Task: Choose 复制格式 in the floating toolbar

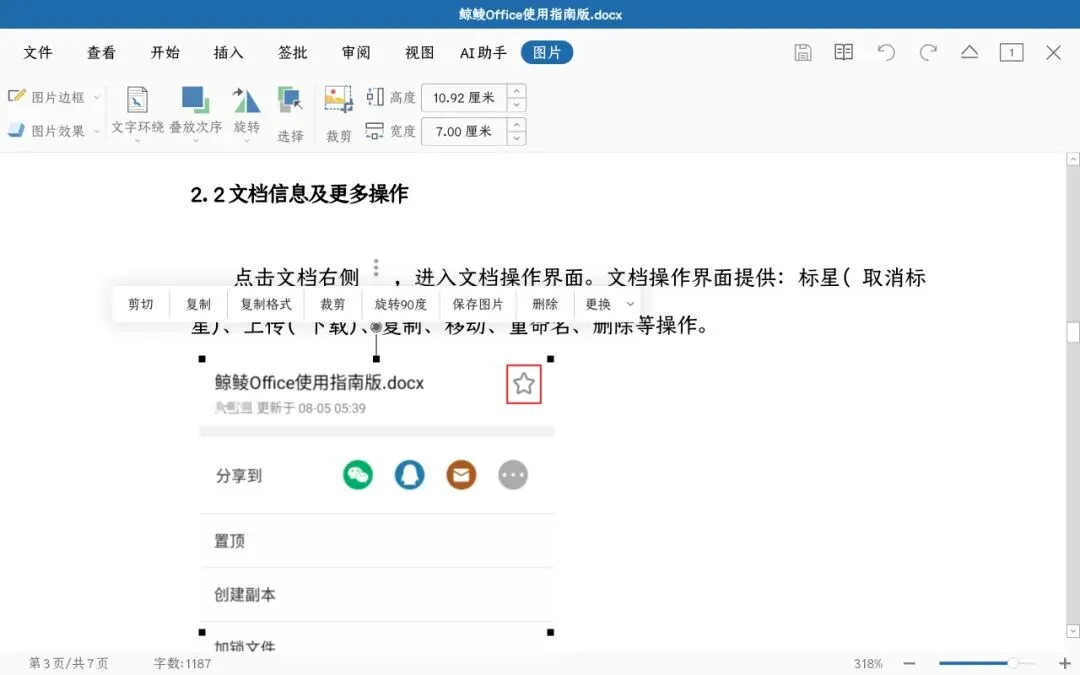Action: (266, 304)
